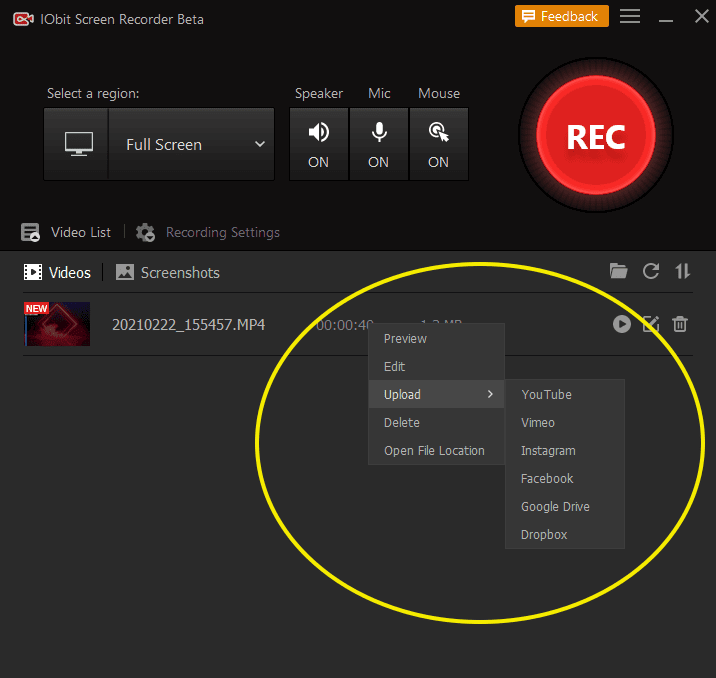Click the IObit Screen Recorder logo icon
The image size is (716, 678).
(x=23, y=19)
